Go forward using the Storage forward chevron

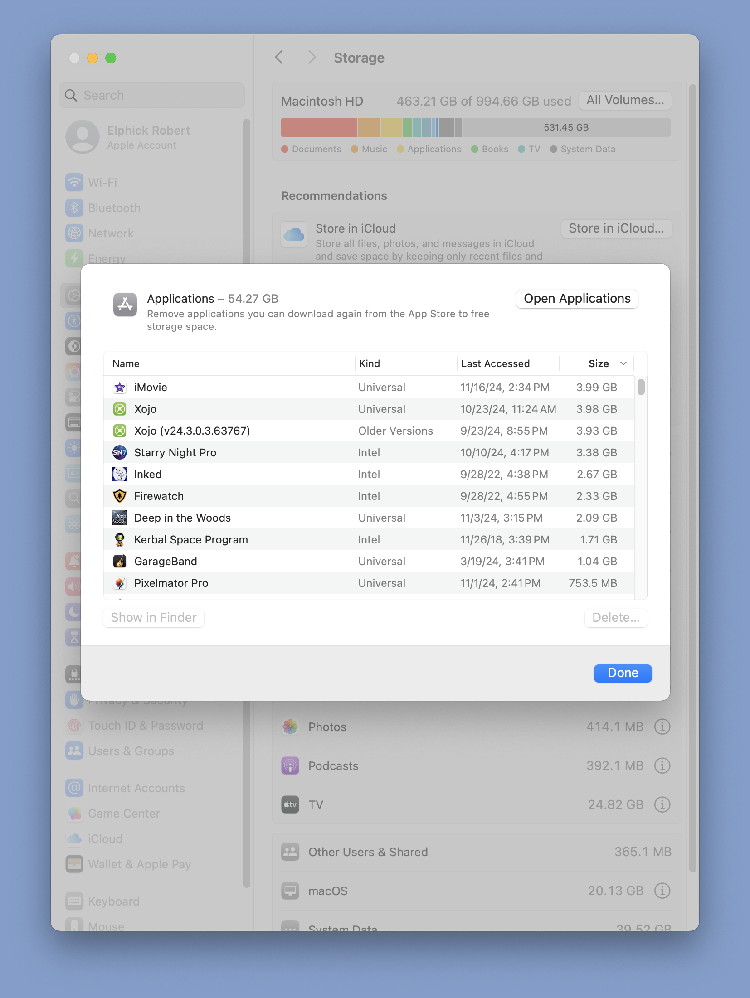tap(311, 57)
